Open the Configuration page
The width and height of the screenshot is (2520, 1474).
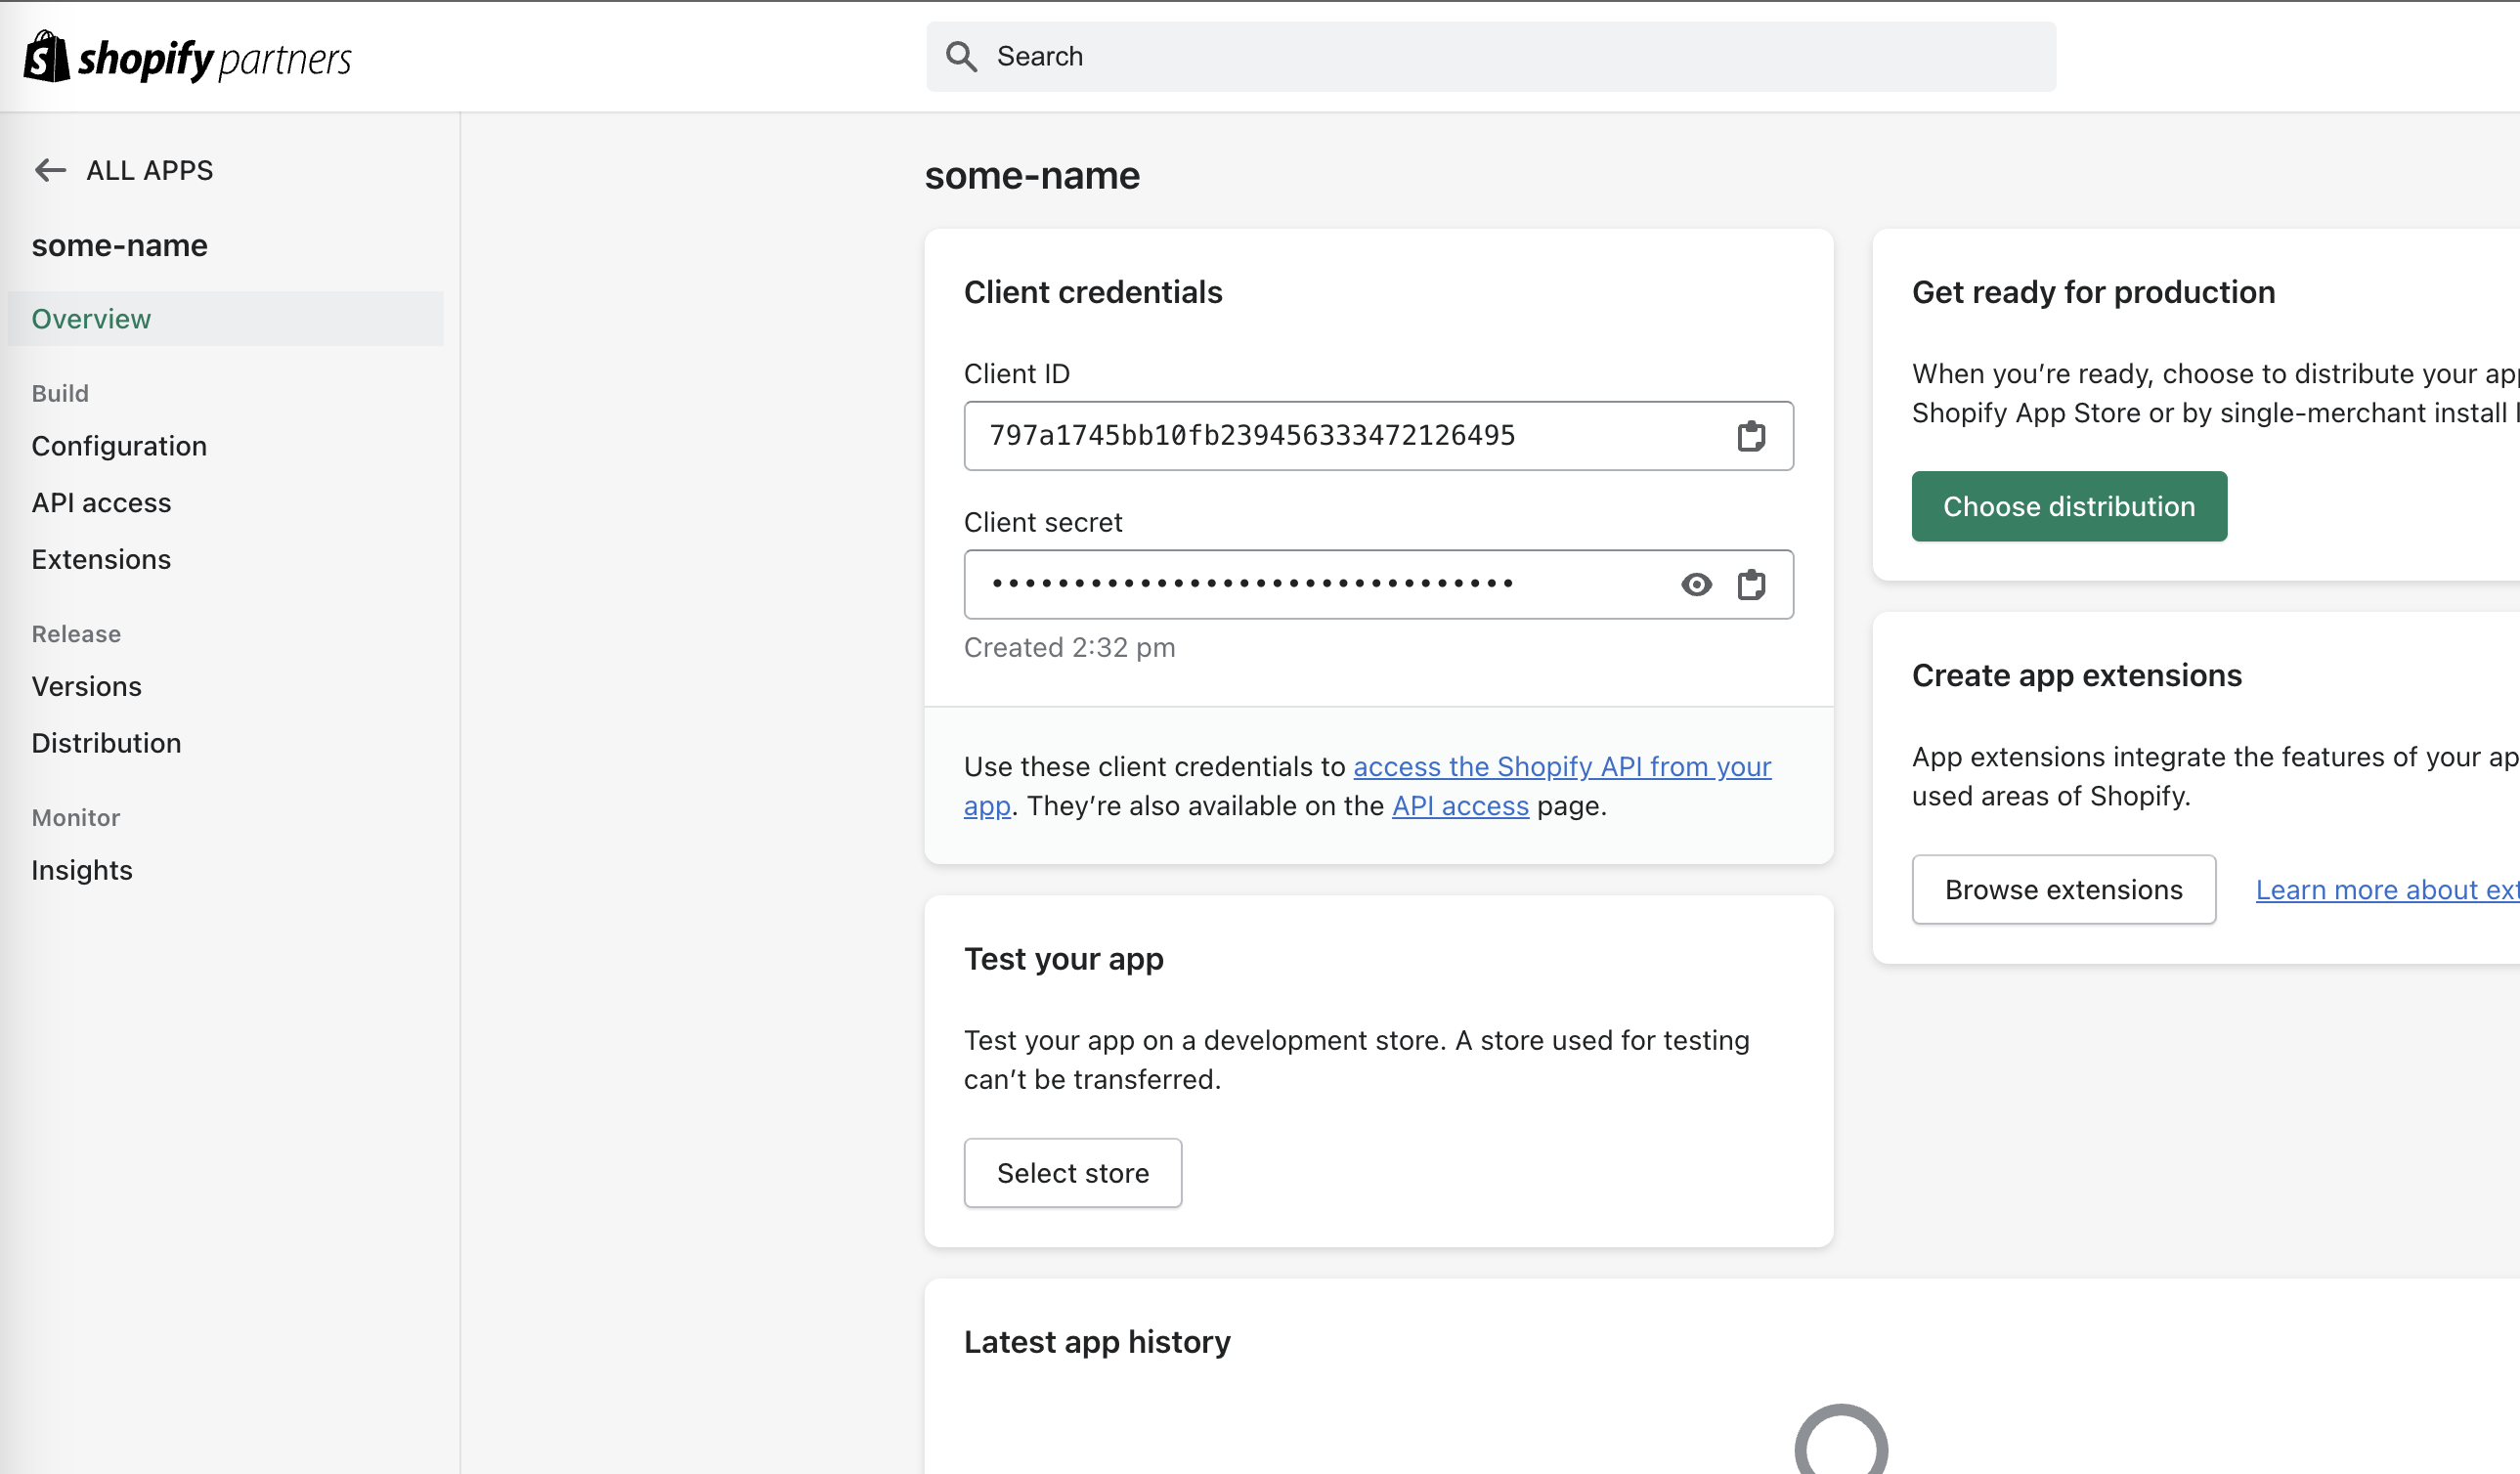coord(119,446)
